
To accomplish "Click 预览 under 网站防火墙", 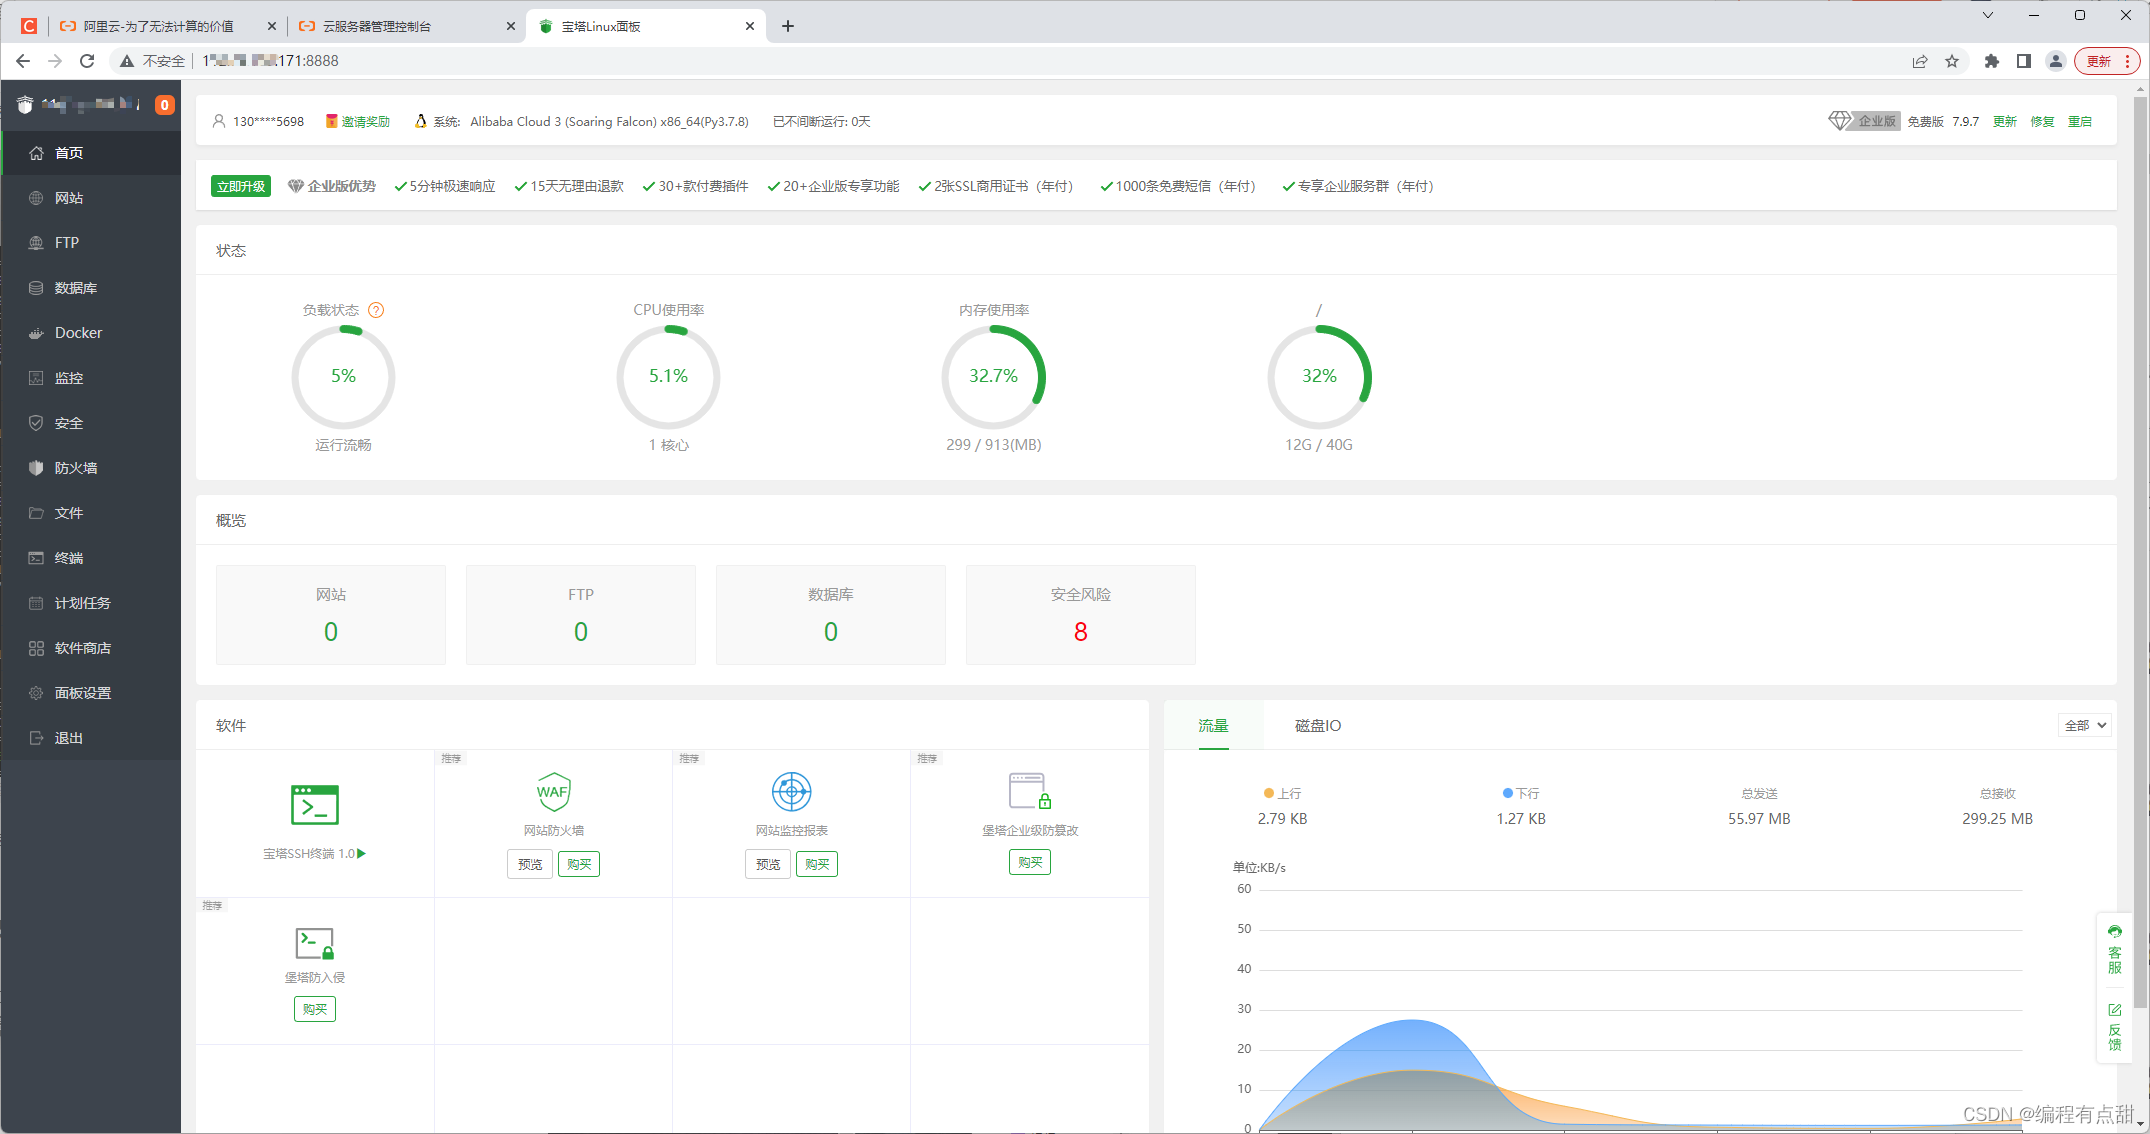I will click(530, 865).
